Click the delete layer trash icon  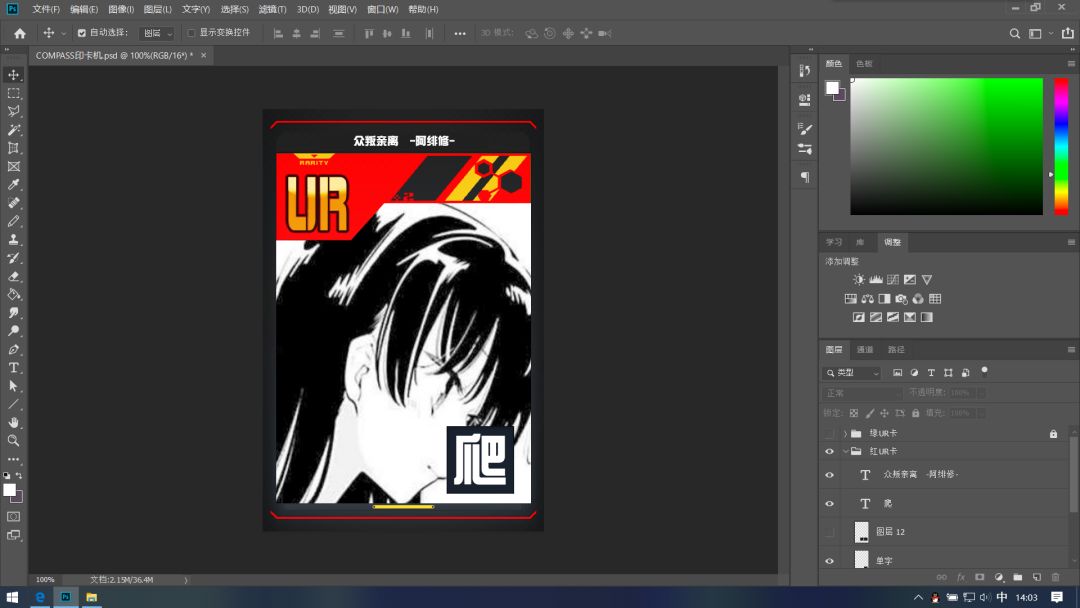pyautogui.click(x=1055, y=577)
